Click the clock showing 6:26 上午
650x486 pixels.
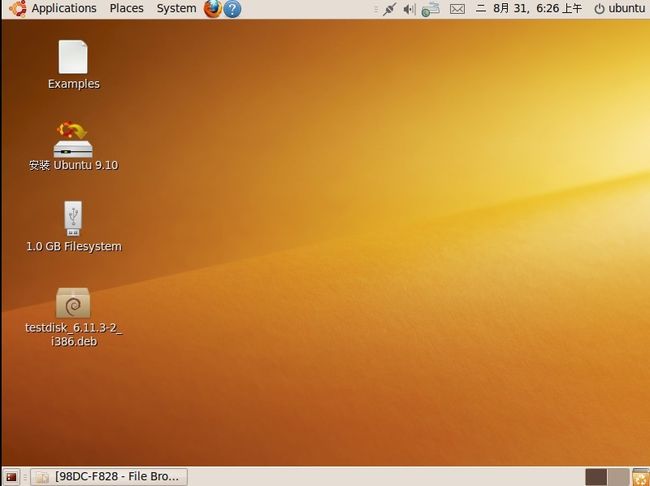(x=529, y=8)
